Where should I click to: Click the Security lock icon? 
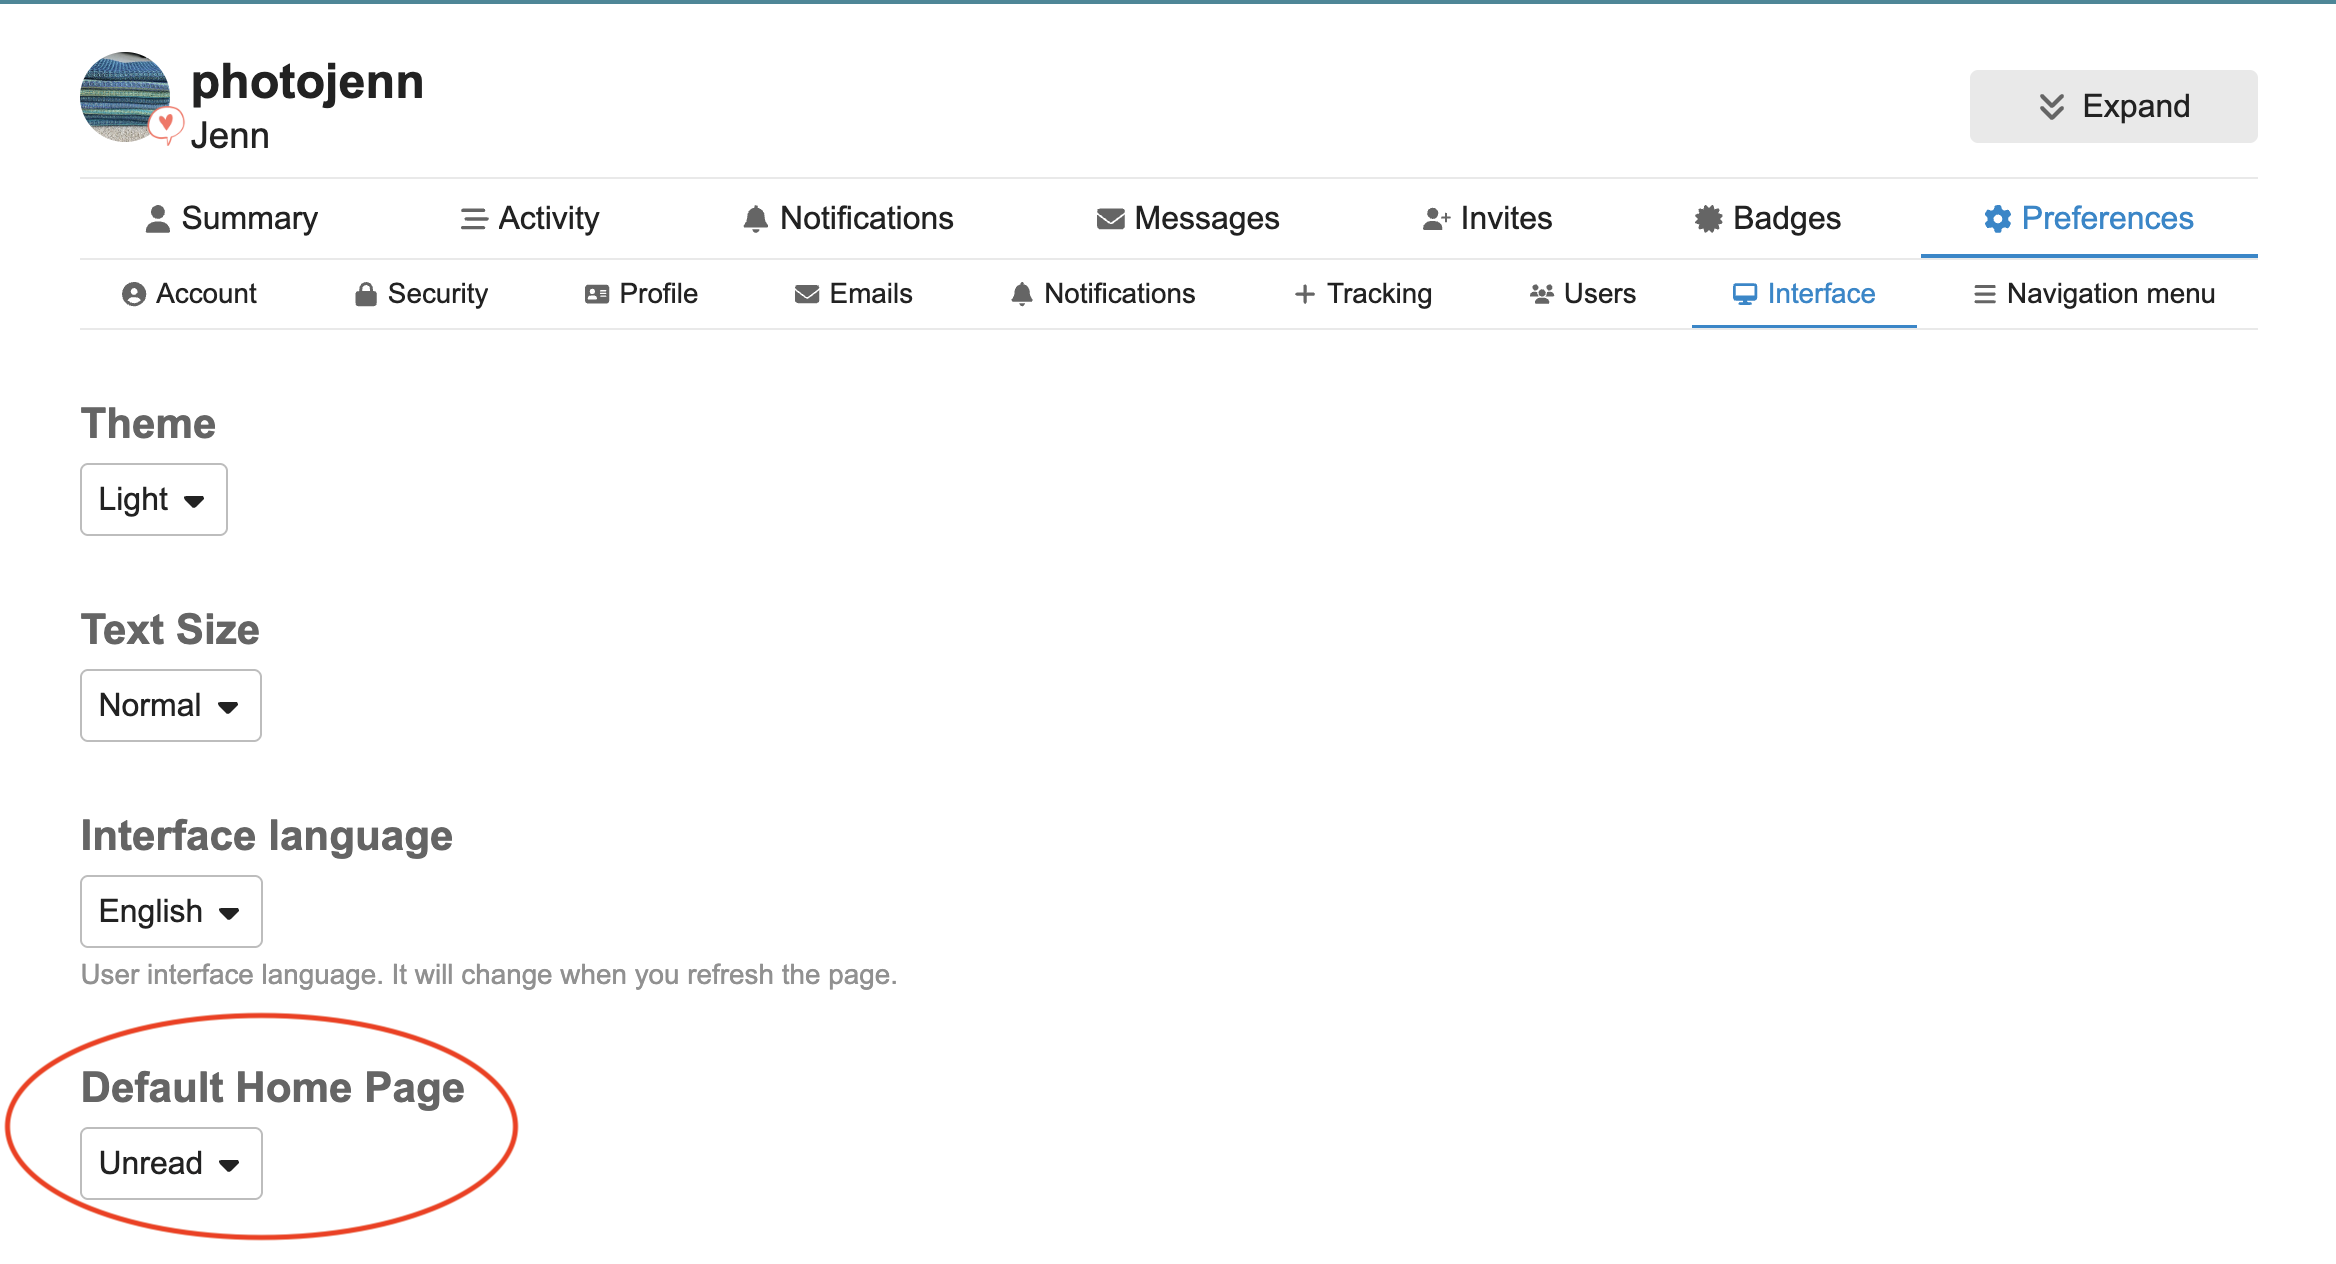pos(366,294)
